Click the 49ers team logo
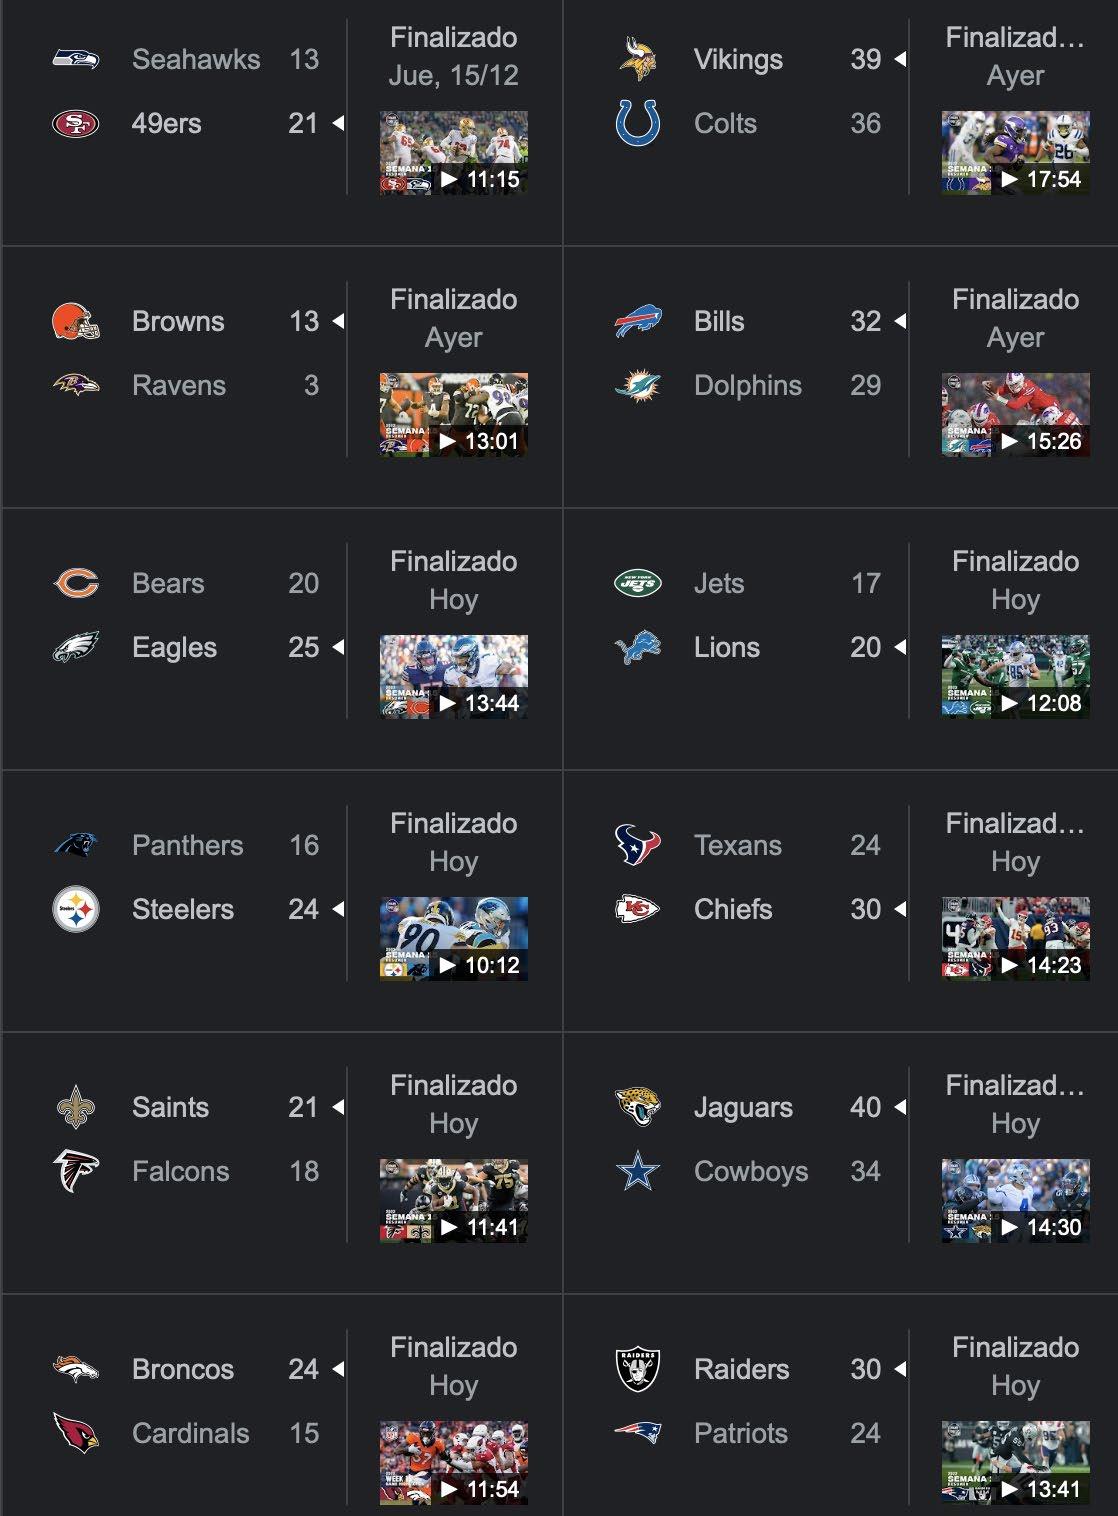This screenshot has width=1118, height=1516. pos(76,123)
